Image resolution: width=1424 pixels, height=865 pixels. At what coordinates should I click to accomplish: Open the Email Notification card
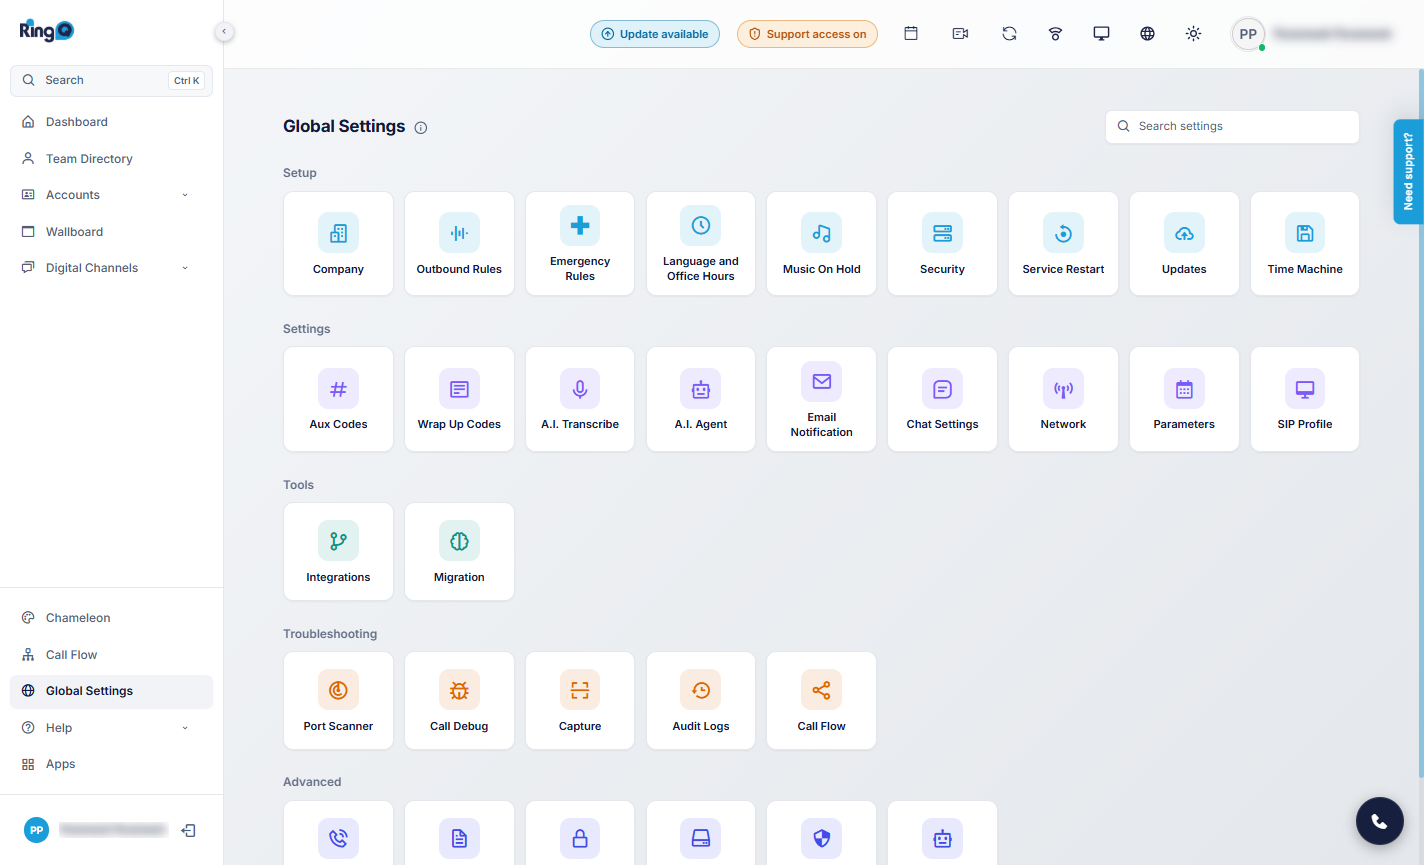click(x=822, y=399)
